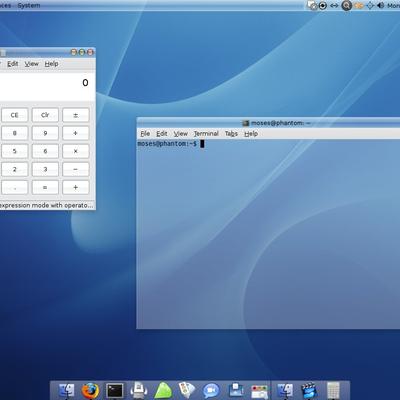The image size is (400, 400).
Task: Open the blue video chat bubble dock icon
Action: (211, 390)
